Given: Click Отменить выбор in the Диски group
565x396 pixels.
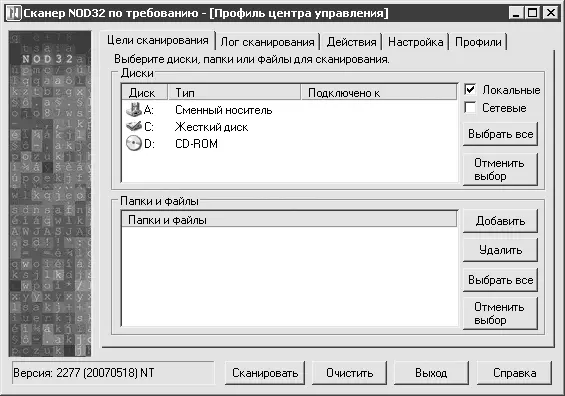Looking at the screenshot, I should (501, 169).
